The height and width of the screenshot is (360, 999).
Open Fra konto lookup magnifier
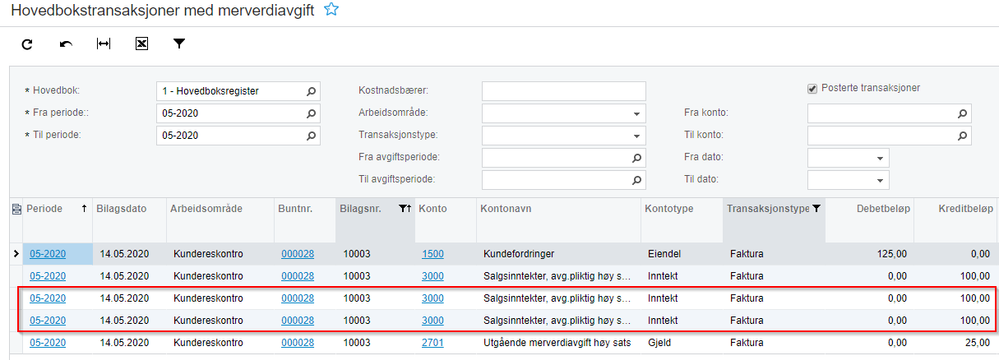click(961, 114)
